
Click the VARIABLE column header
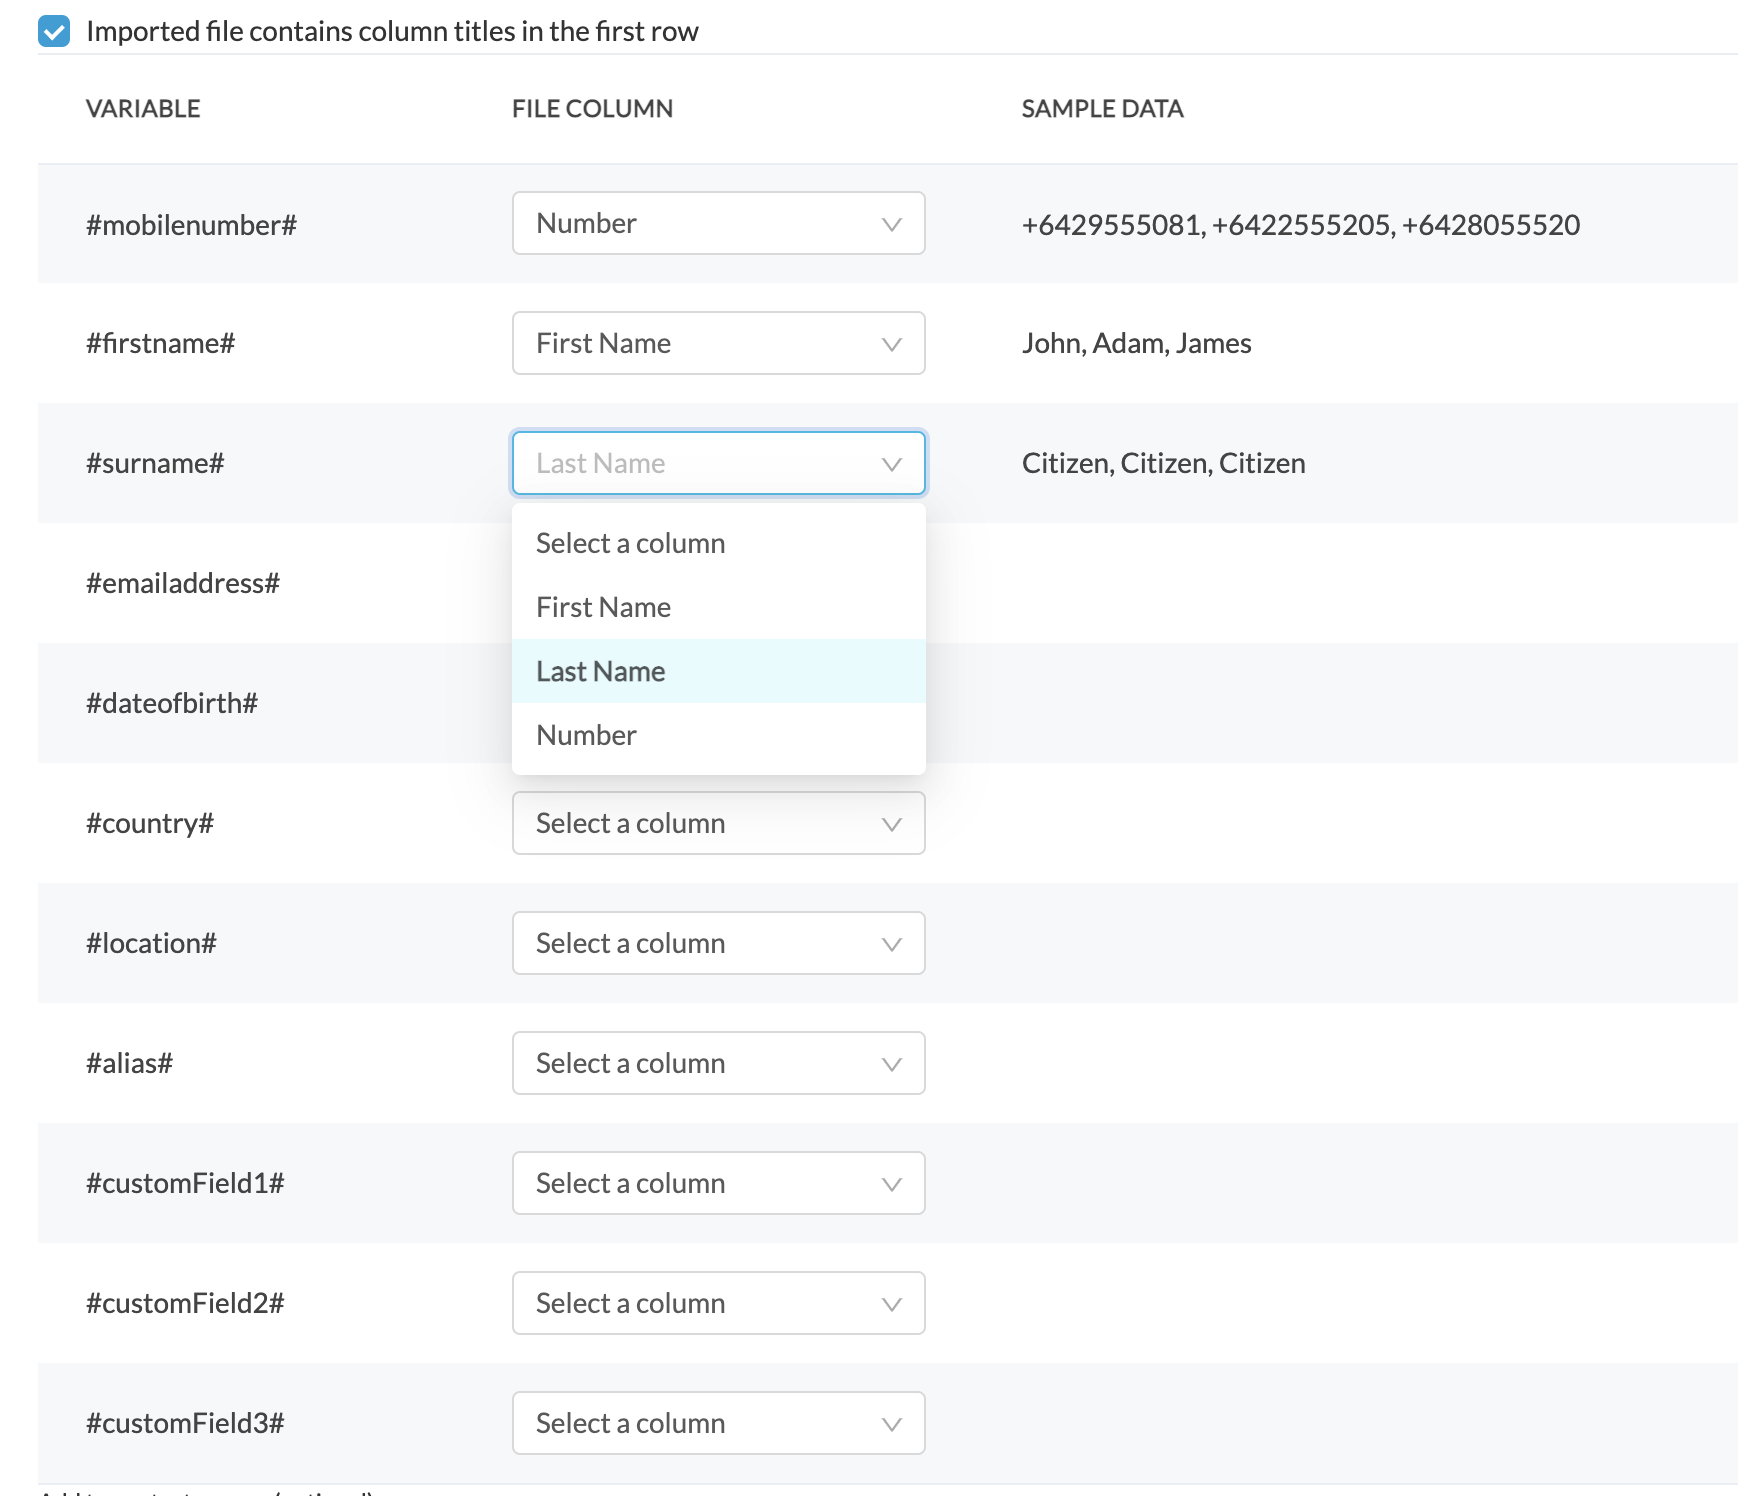pyautogui.click(x=144, y=108)
